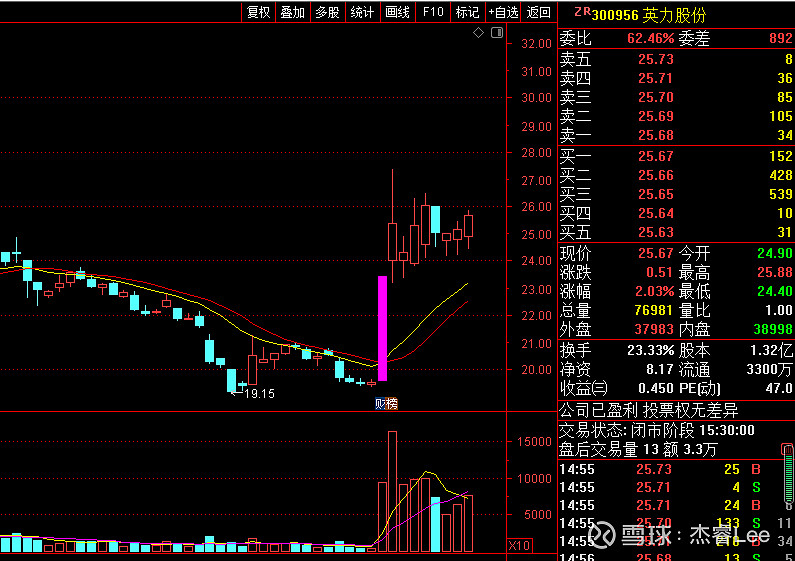The width and height of the screenshot is (795, 561).
Task: Click PE(动) value 47.0
Action: coord(780,389)
